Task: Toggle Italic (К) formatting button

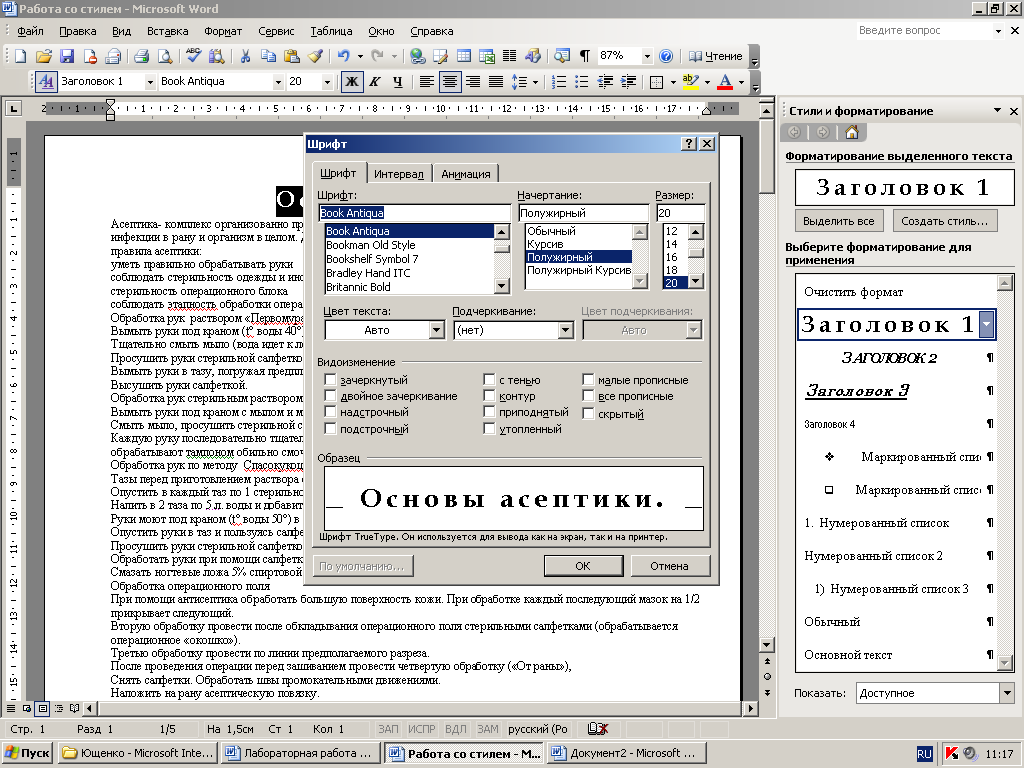Action: tap(374, 82)
